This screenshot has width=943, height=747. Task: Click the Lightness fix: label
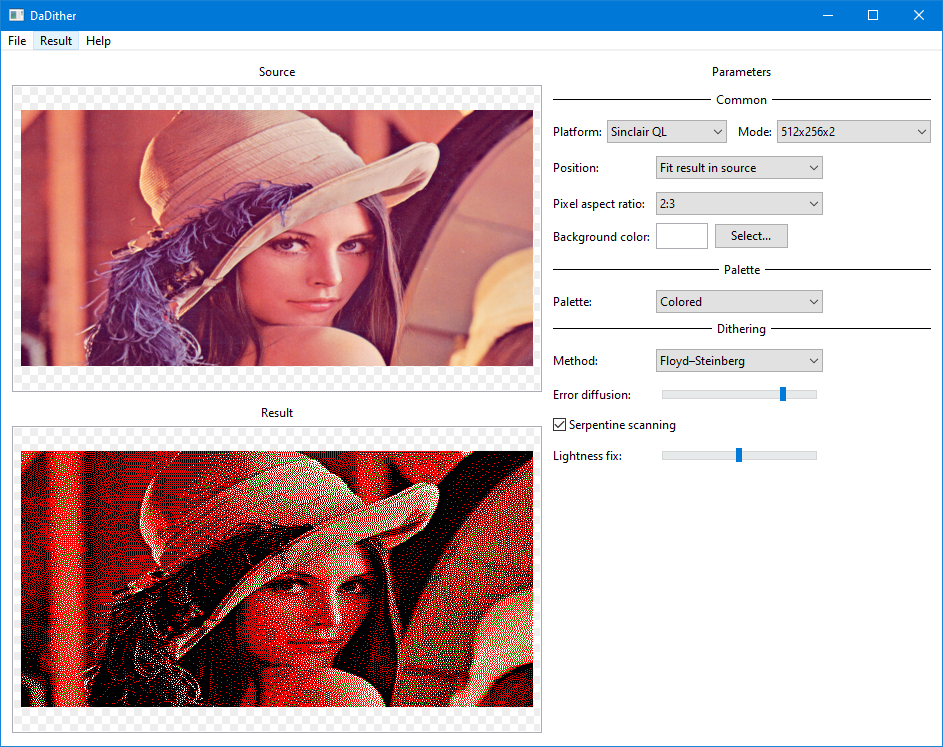pyautogui.click(x=588, y=456)
